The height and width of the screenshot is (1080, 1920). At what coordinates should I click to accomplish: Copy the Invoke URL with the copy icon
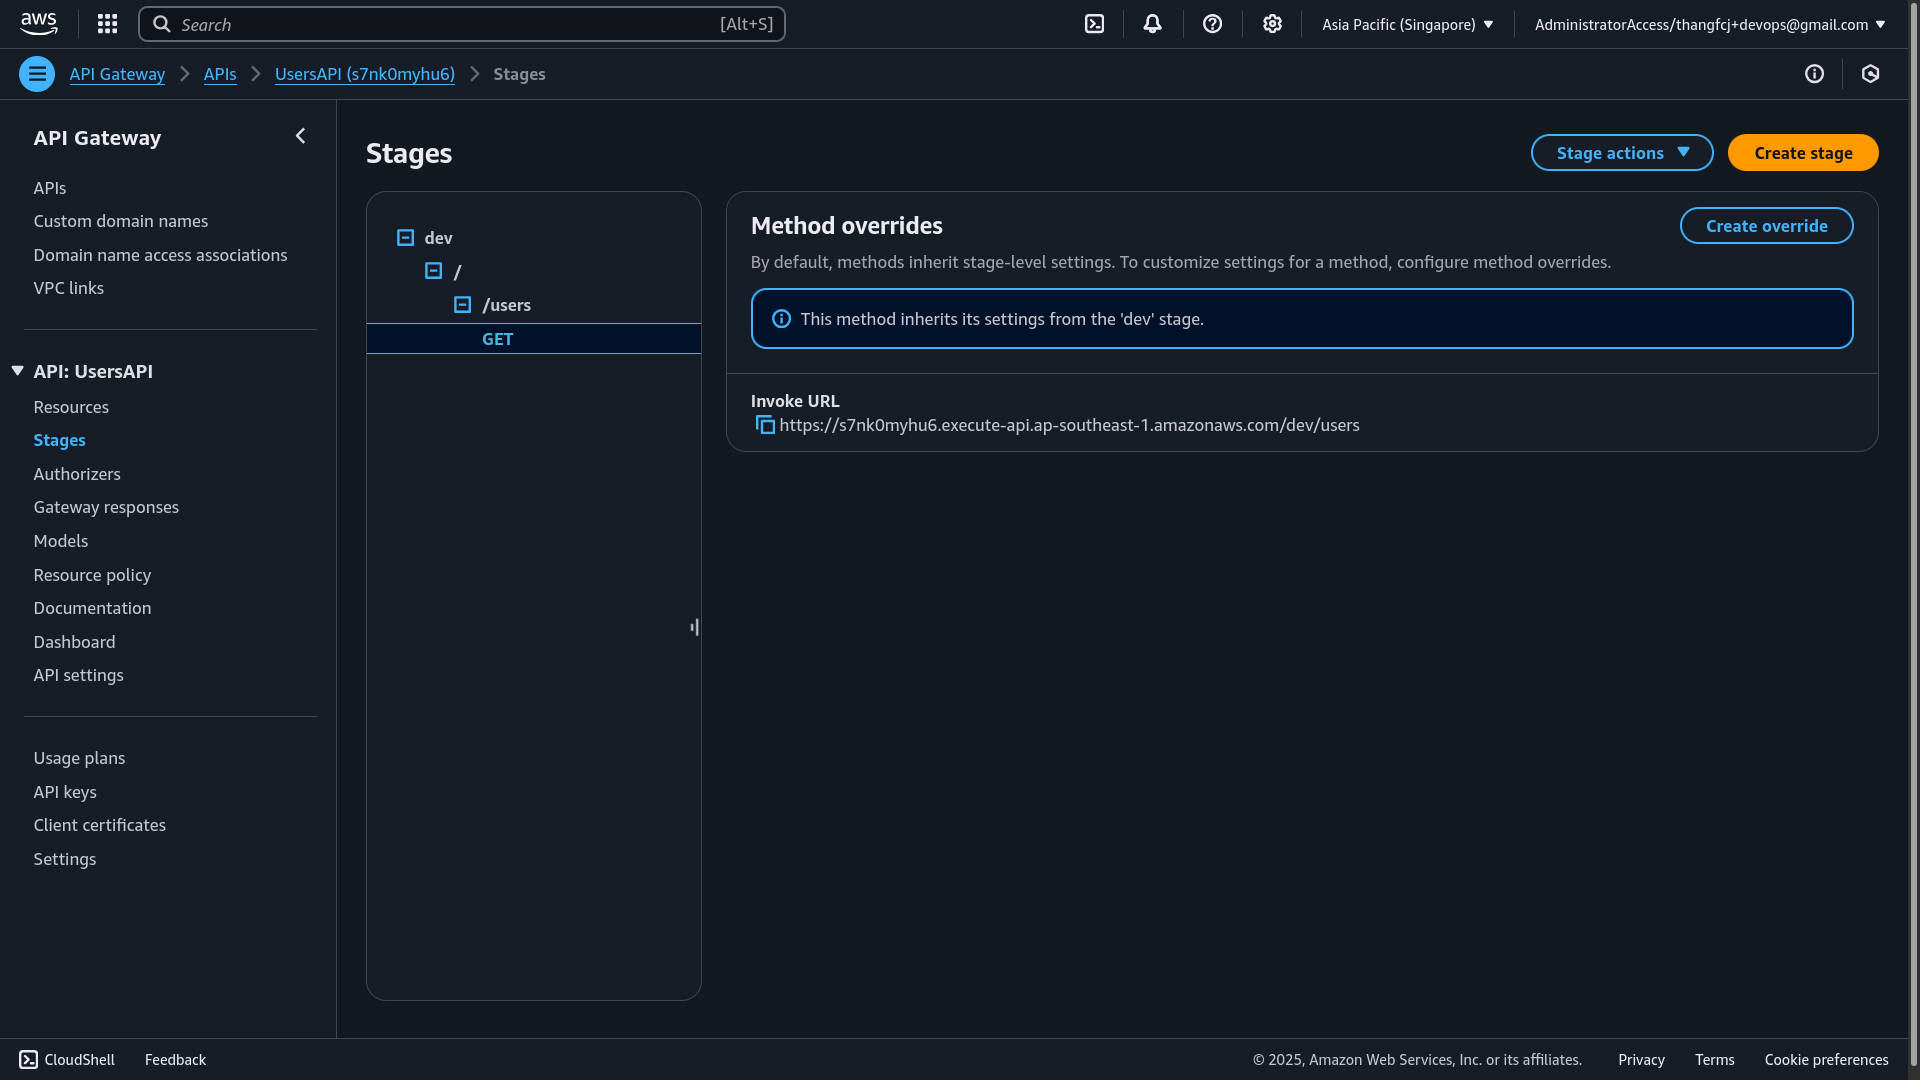click(765, 425)
